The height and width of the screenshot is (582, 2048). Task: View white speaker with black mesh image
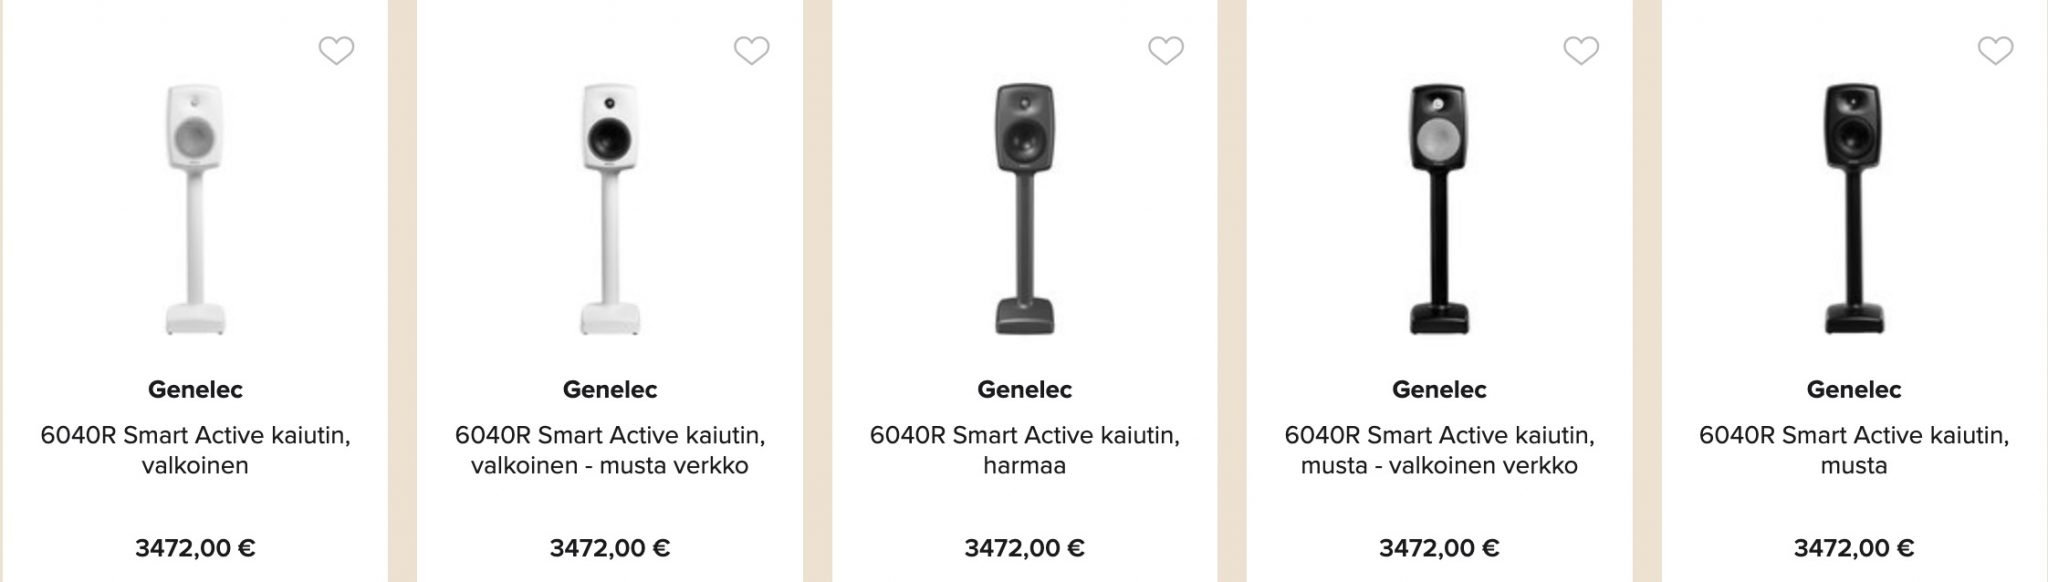(610, 209)
